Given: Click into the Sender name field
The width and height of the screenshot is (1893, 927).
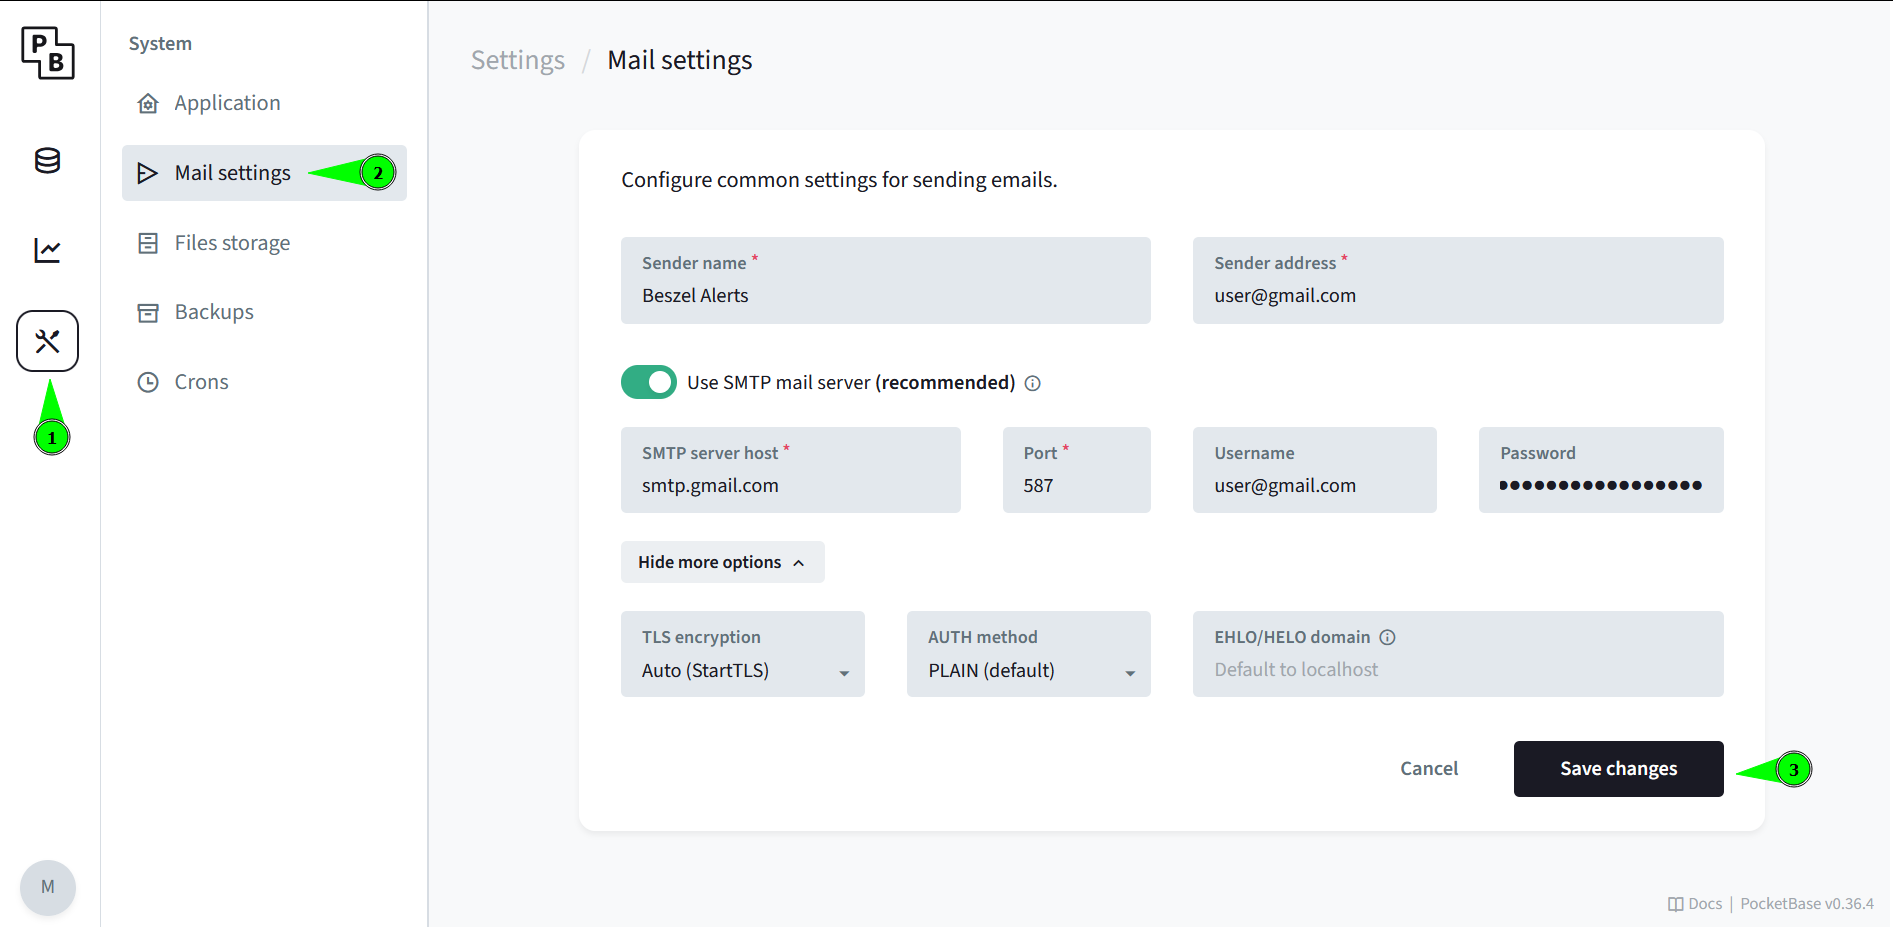Looking at the screenshot, I should (885, 295).
